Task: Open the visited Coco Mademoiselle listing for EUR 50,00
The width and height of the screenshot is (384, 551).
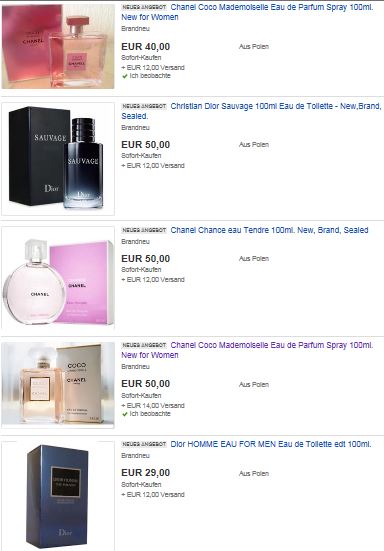Action: click(247, 350)
